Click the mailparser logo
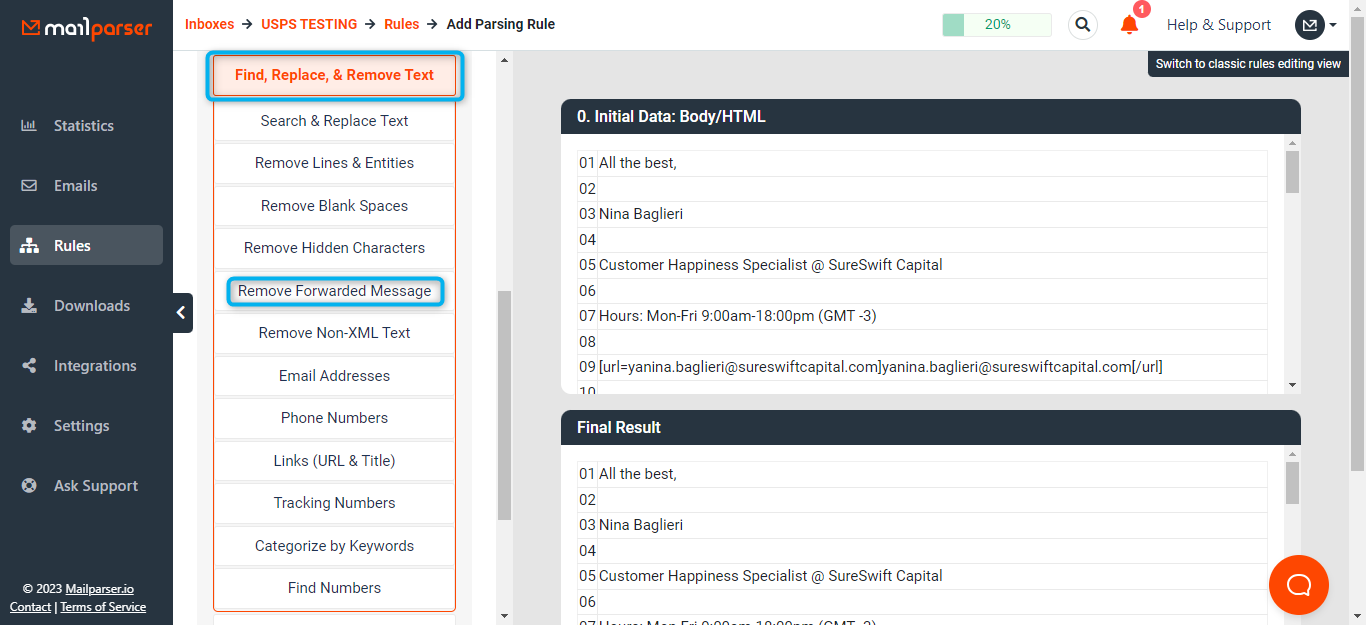The image size is (1366, 625). [84, 29]
